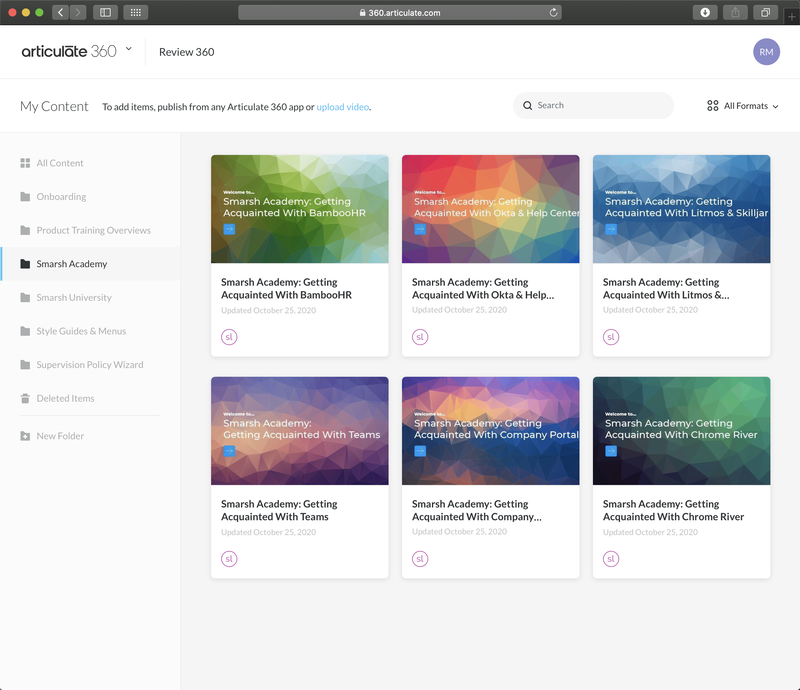This screenshot has height=690, width=800.
Task: Open the Onboarding folder
Action: click(x=61, y=197)
